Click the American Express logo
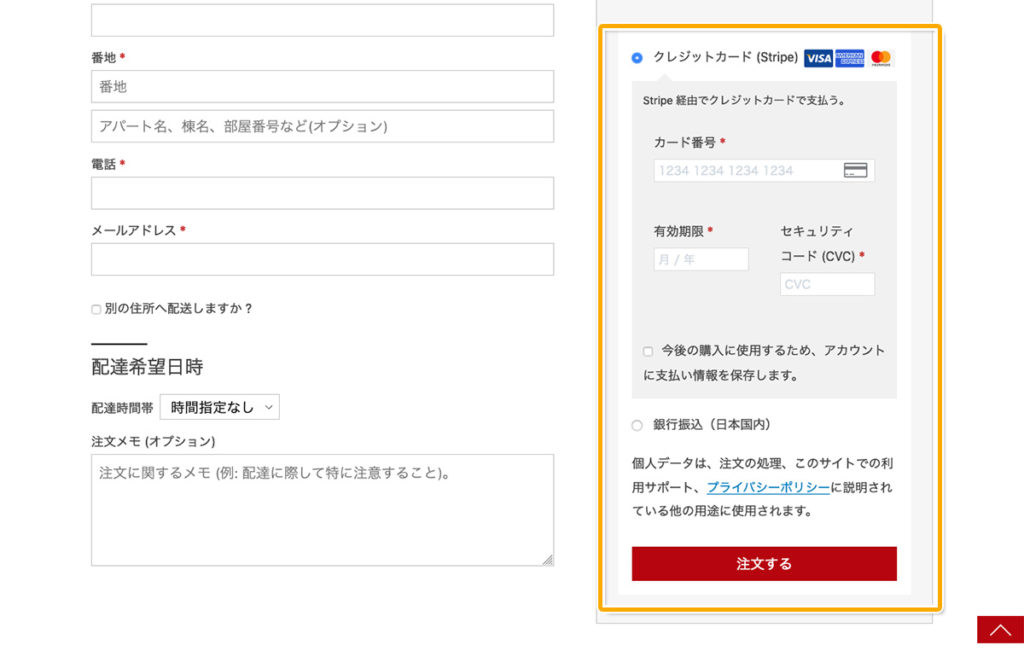The image size is (1024, 651). [x=850, y=58]
